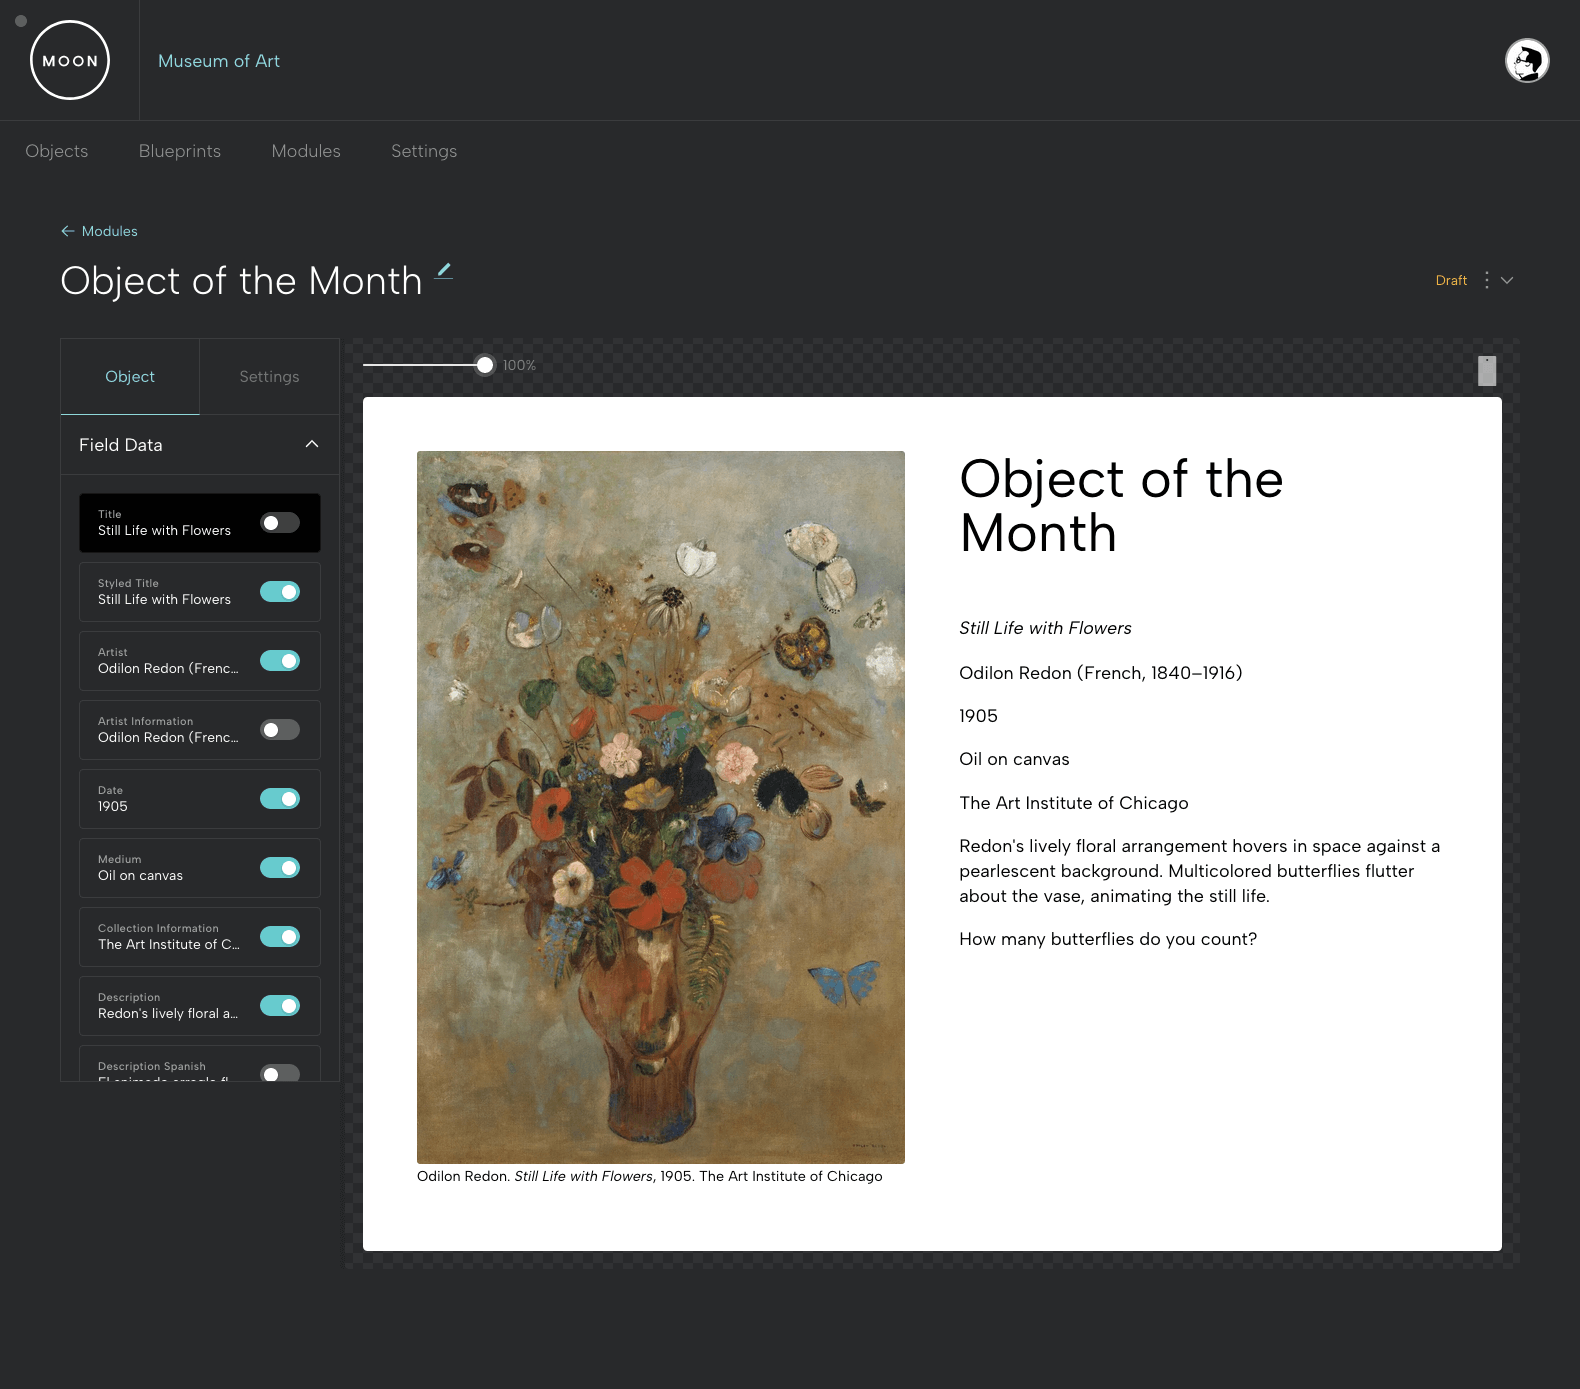Click artist line Odilon Redon (French, 1840–1916)
The width and height of the screenshot is (1580, 1389).
(x=1100, y=673)
